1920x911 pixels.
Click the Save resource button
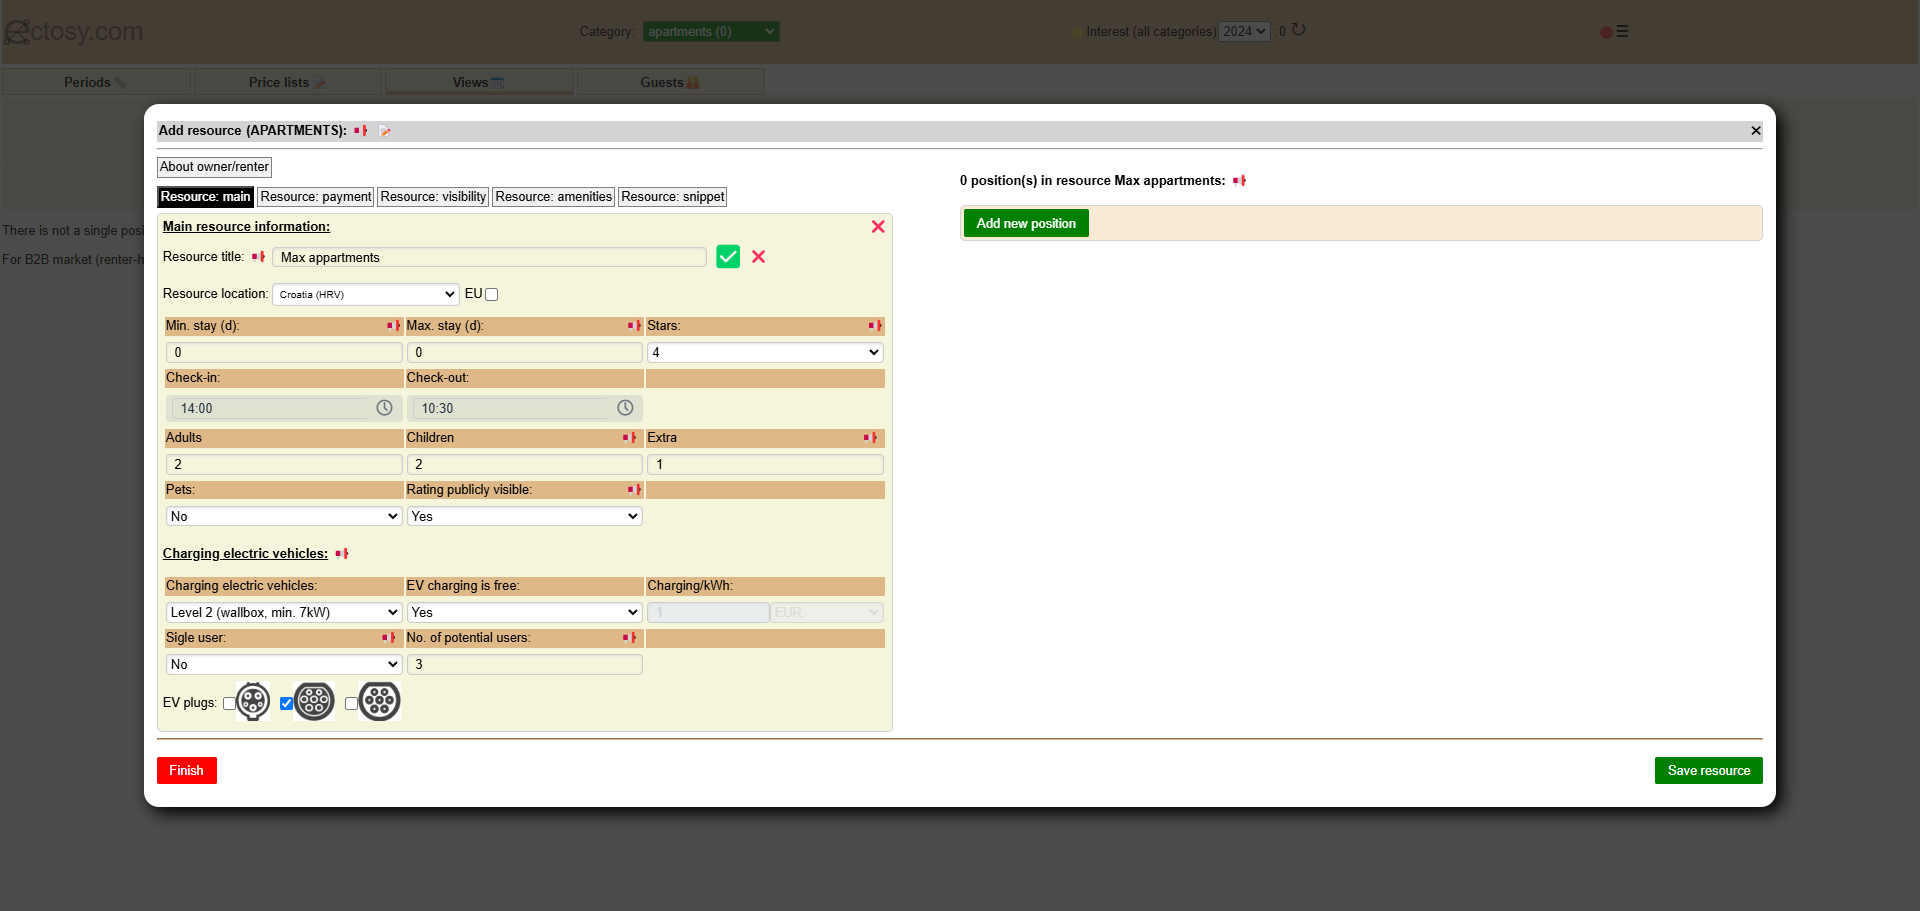point(1708,770)
